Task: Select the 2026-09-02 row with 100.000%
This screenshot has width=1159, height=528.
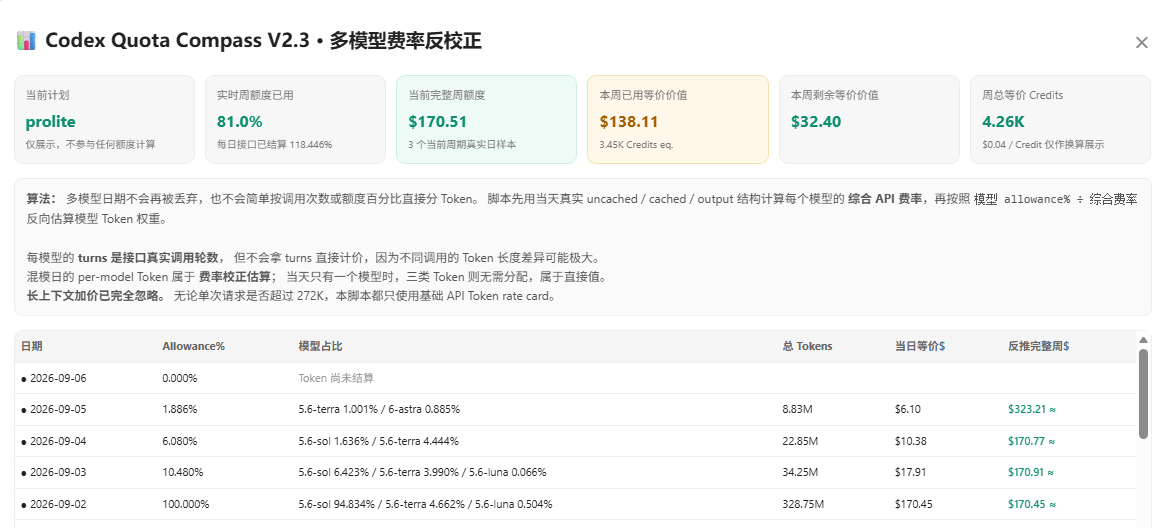Action: (575, 504)
